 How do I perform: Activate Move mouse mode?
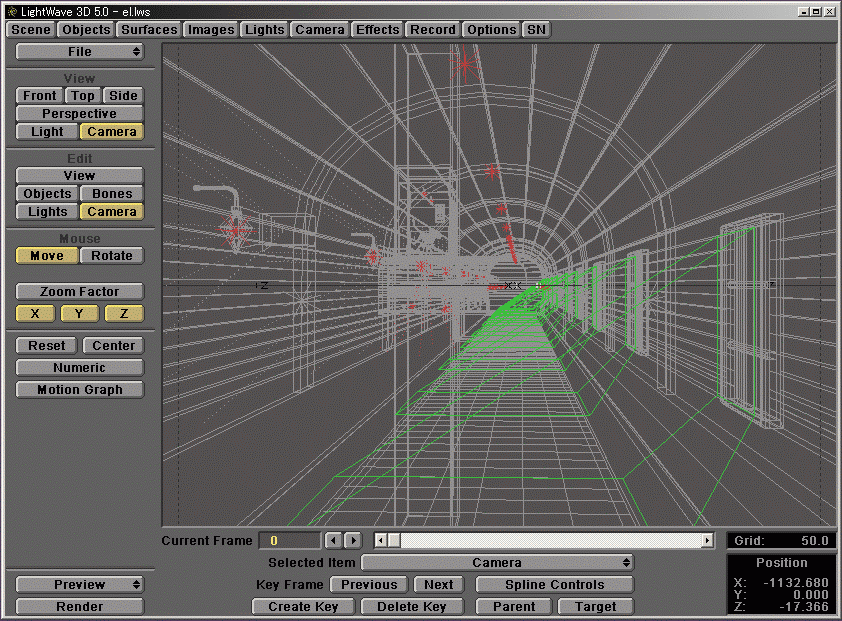[x=46, y=255]
